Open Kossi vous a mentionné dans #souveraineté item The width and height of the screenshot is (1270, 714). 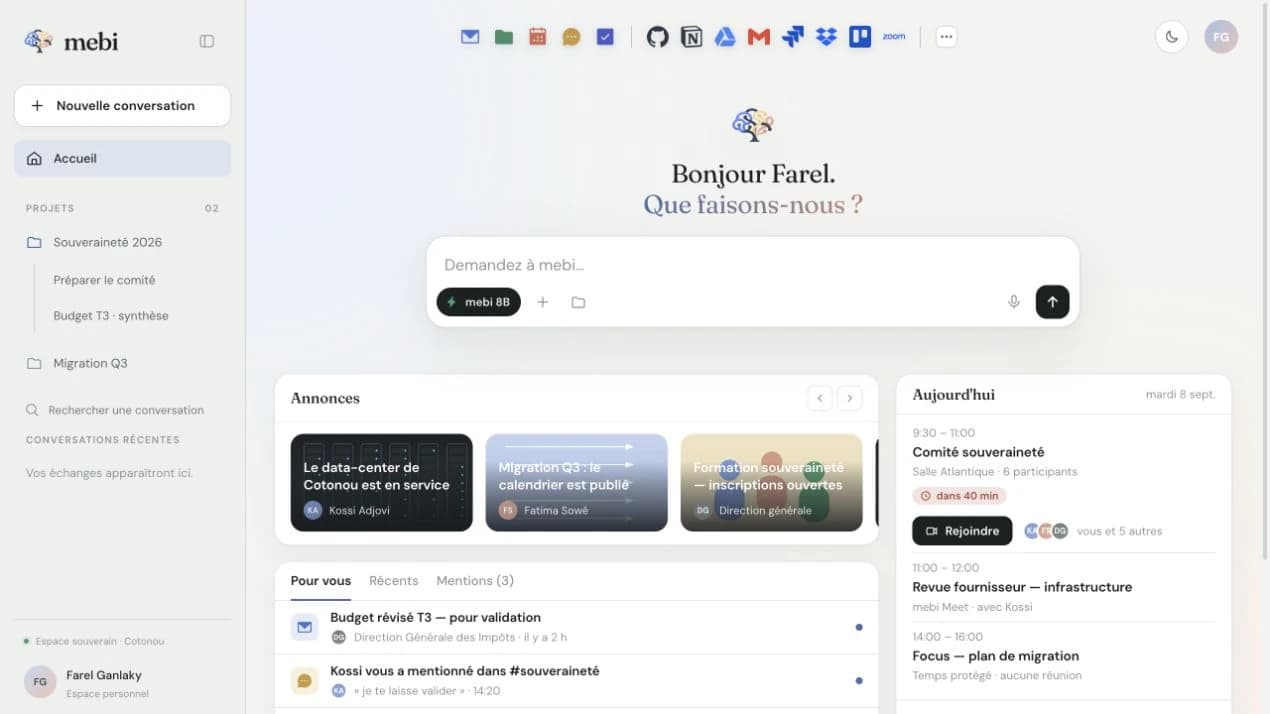576,681
